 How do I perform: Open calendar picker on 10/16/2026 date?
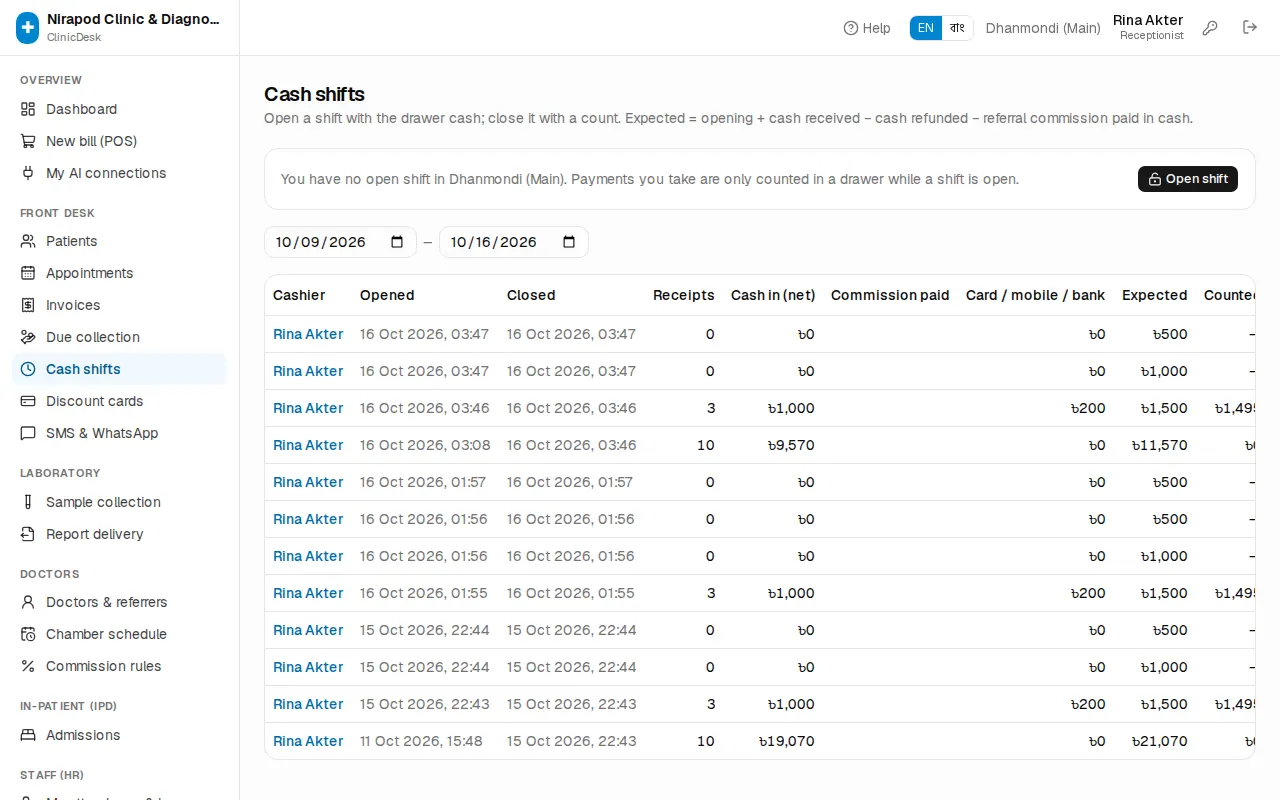569,242
